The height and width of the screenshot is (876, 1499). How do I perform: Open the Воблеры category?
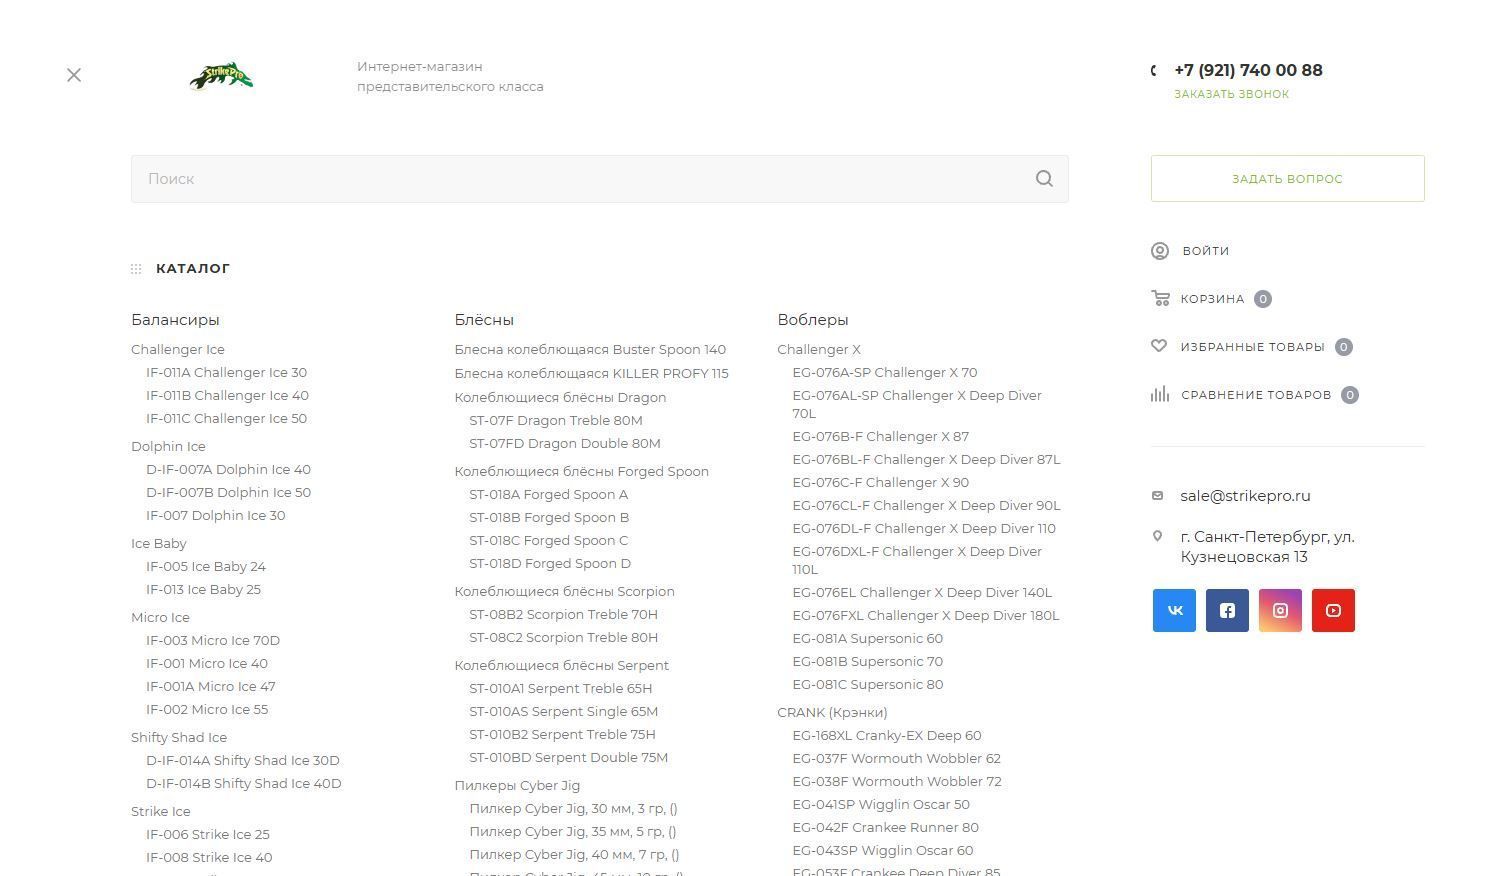click(813, 320)
